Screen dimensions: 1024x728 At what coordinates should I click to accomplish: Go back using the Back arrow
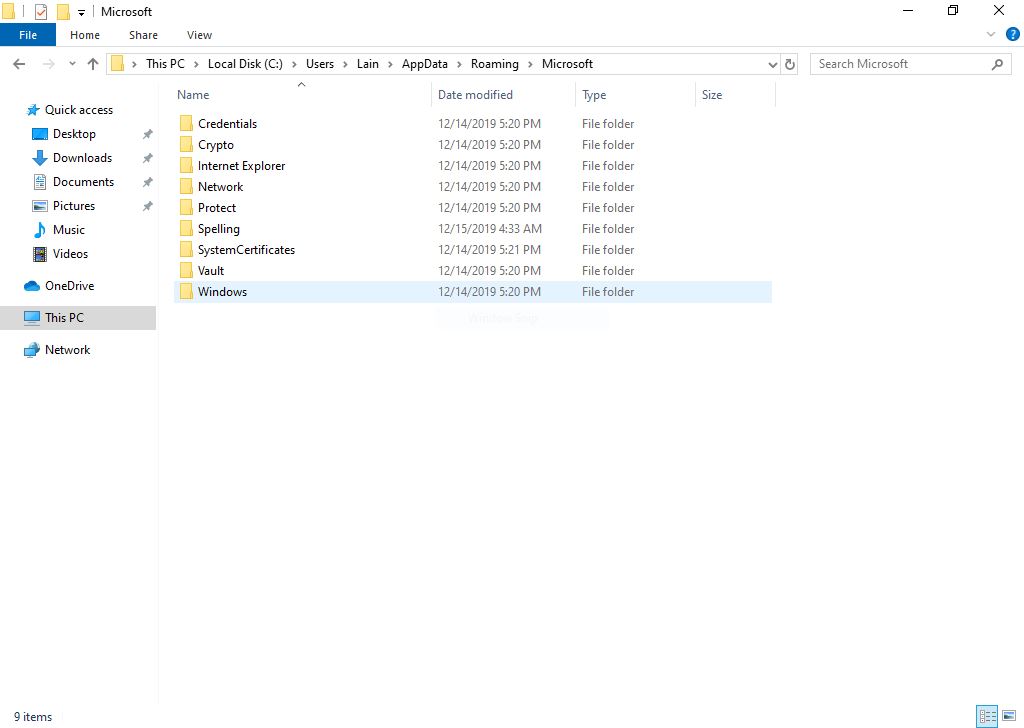point(19,64)
